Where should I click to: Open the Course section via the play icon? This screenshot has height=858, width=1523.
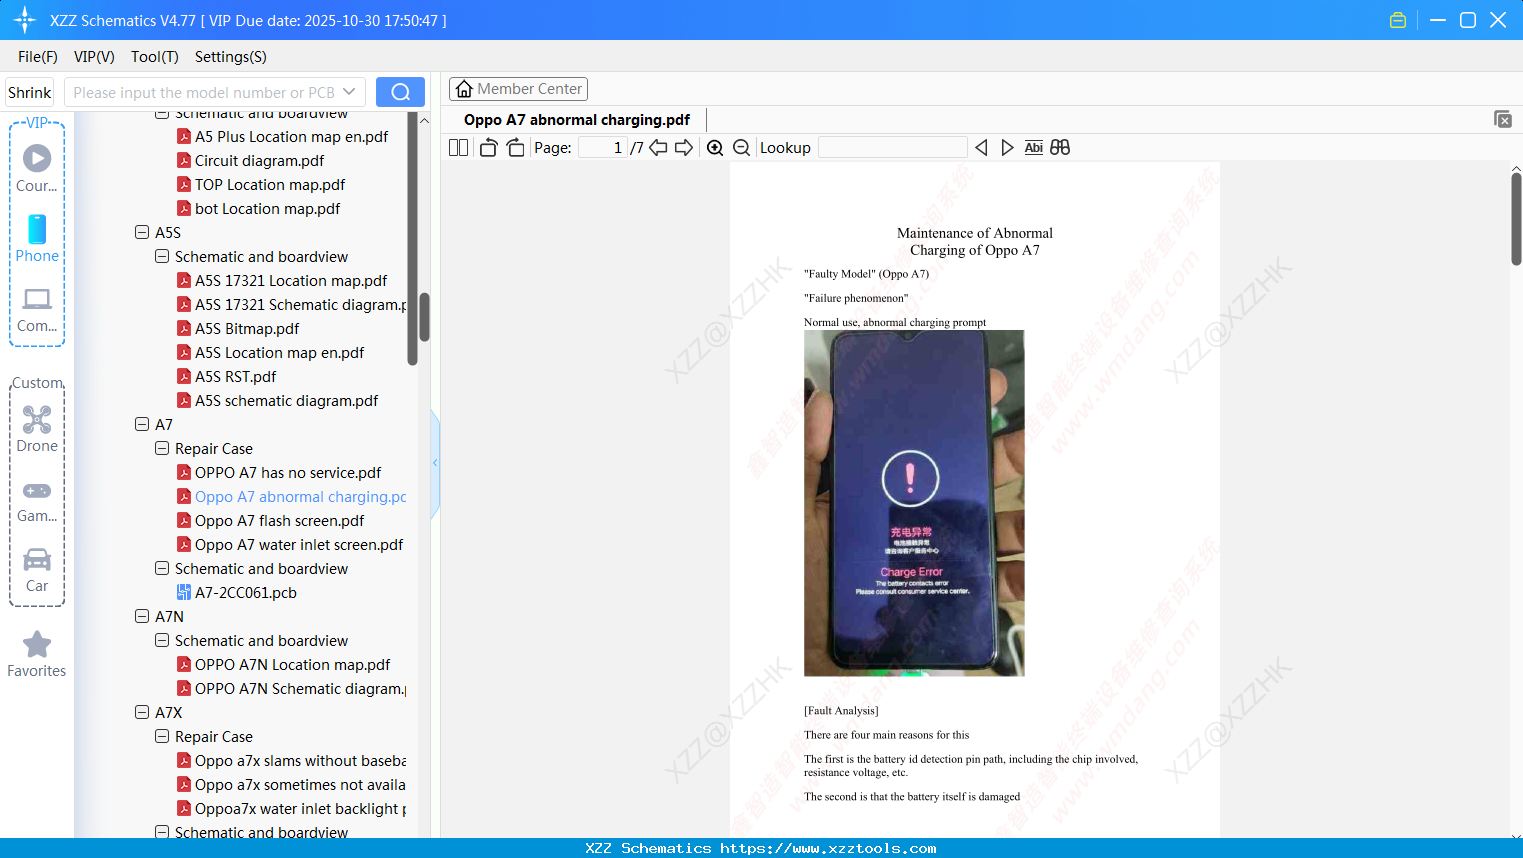click(36, 158)
